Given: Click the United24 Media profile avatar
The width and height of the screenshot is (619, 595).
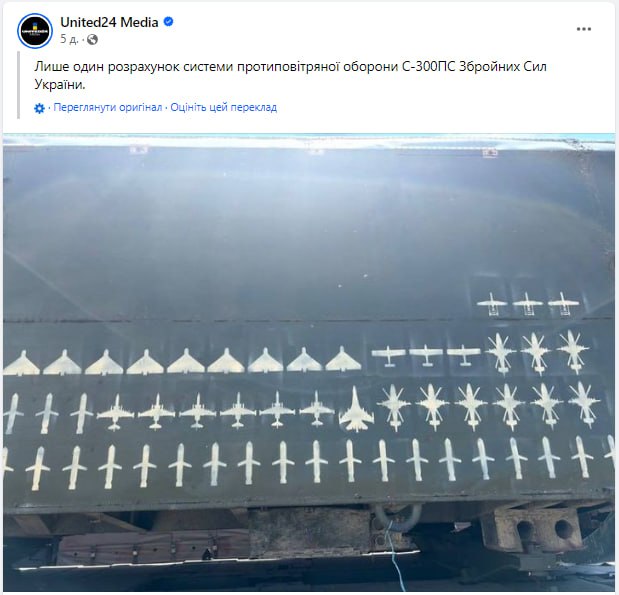Looking at the screenshot, I should coord(35,31).
